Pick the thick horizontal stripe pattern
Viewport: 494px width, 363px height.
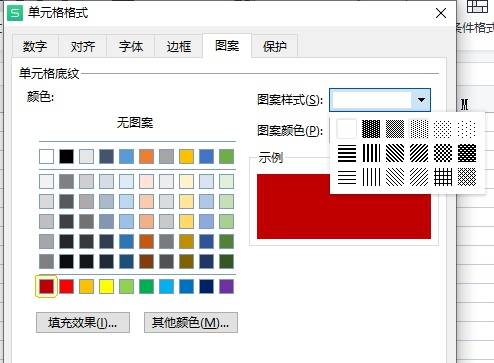[347, 153]
